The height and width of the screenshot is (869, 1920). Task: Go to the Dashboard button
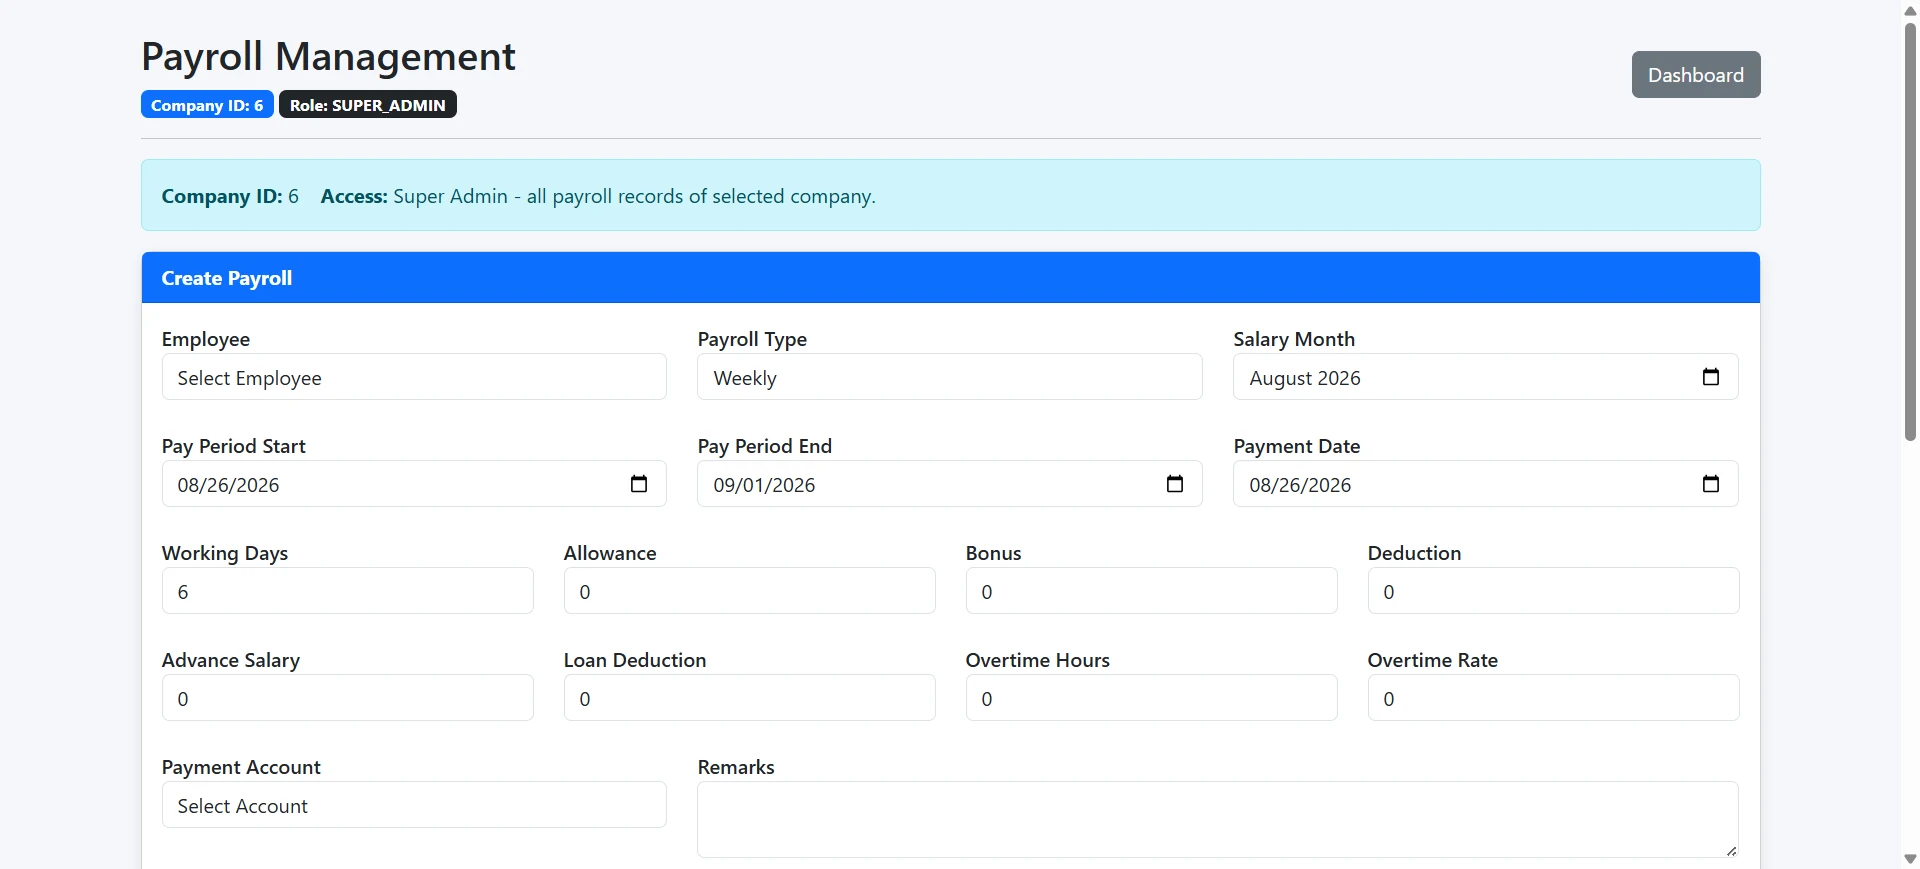[x=1696, y=75]
